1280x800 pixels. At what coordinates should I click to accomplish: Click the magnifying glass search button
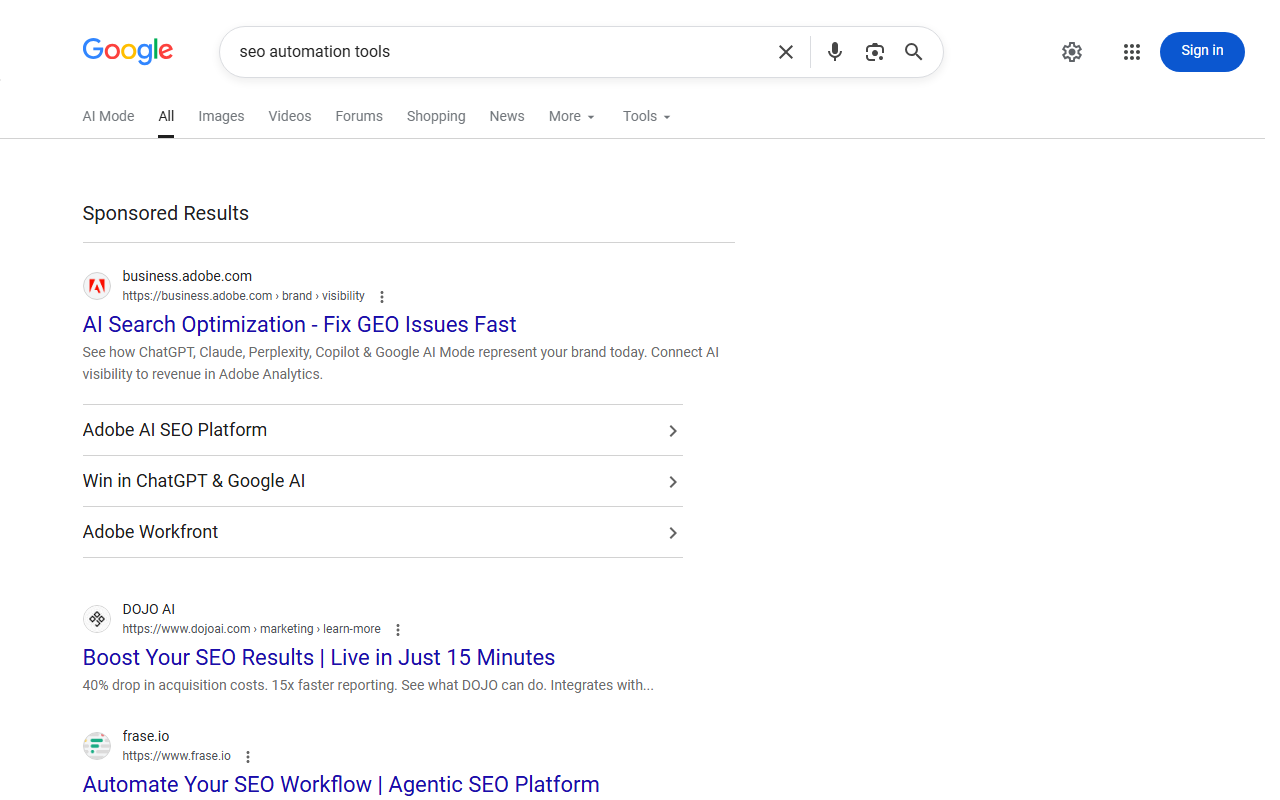[x=914, y=52]
